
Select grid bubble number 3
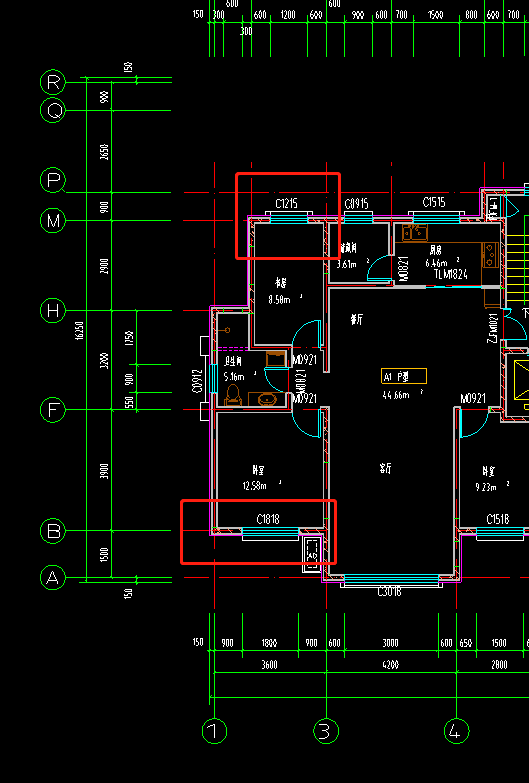[326, 732]
